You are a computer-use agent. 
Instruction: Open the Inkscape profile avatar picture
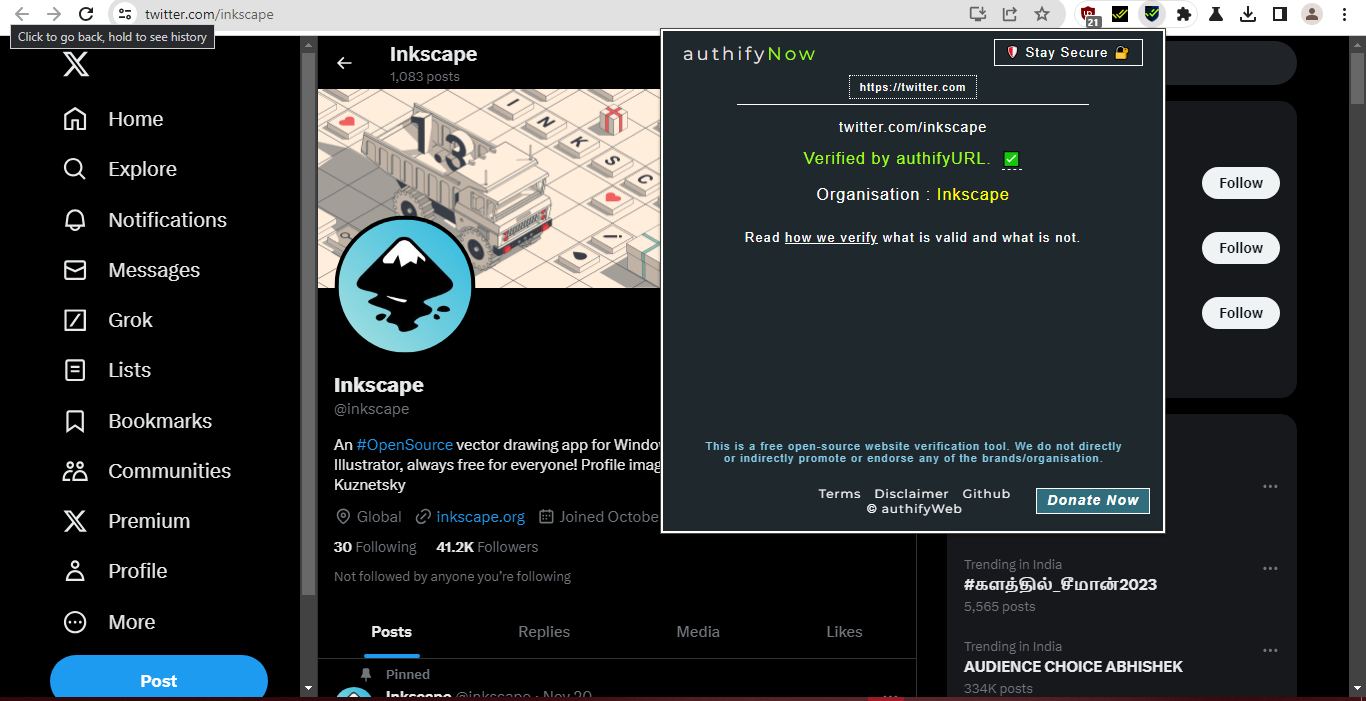coord(405,285)
